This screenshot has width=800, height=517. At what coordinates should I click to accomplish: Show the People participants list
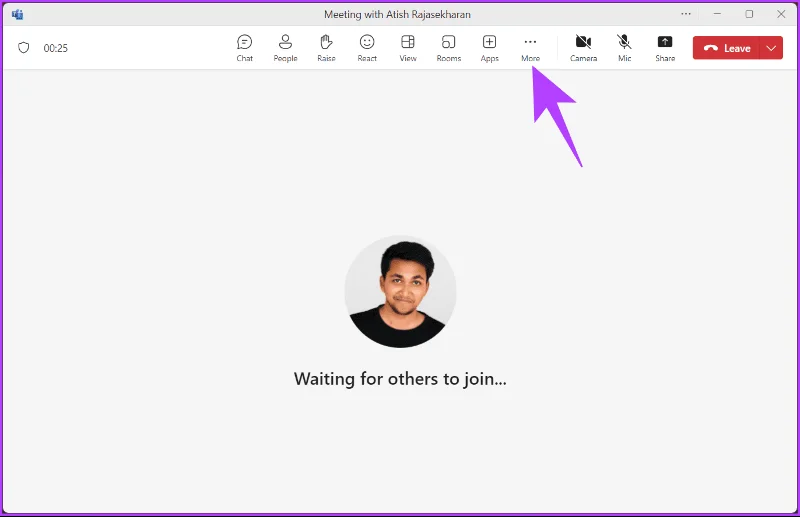[285, 48]
